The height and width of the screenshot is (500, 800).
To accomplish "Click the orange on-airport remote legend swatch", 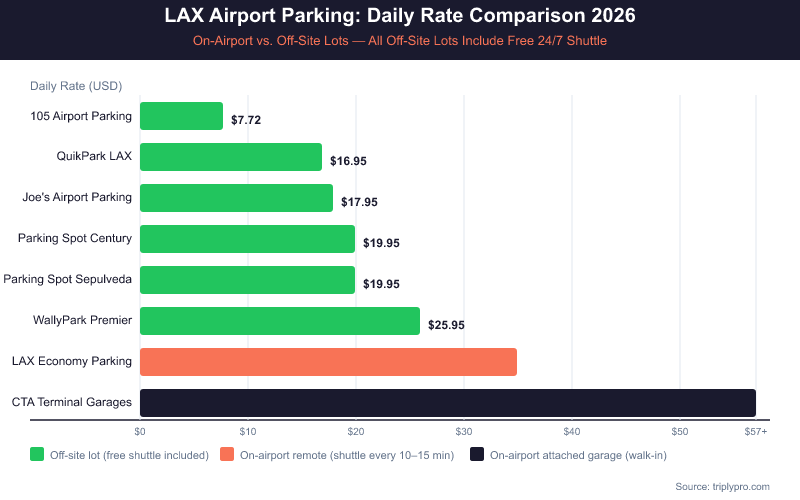I will click(x=226, y=455).
